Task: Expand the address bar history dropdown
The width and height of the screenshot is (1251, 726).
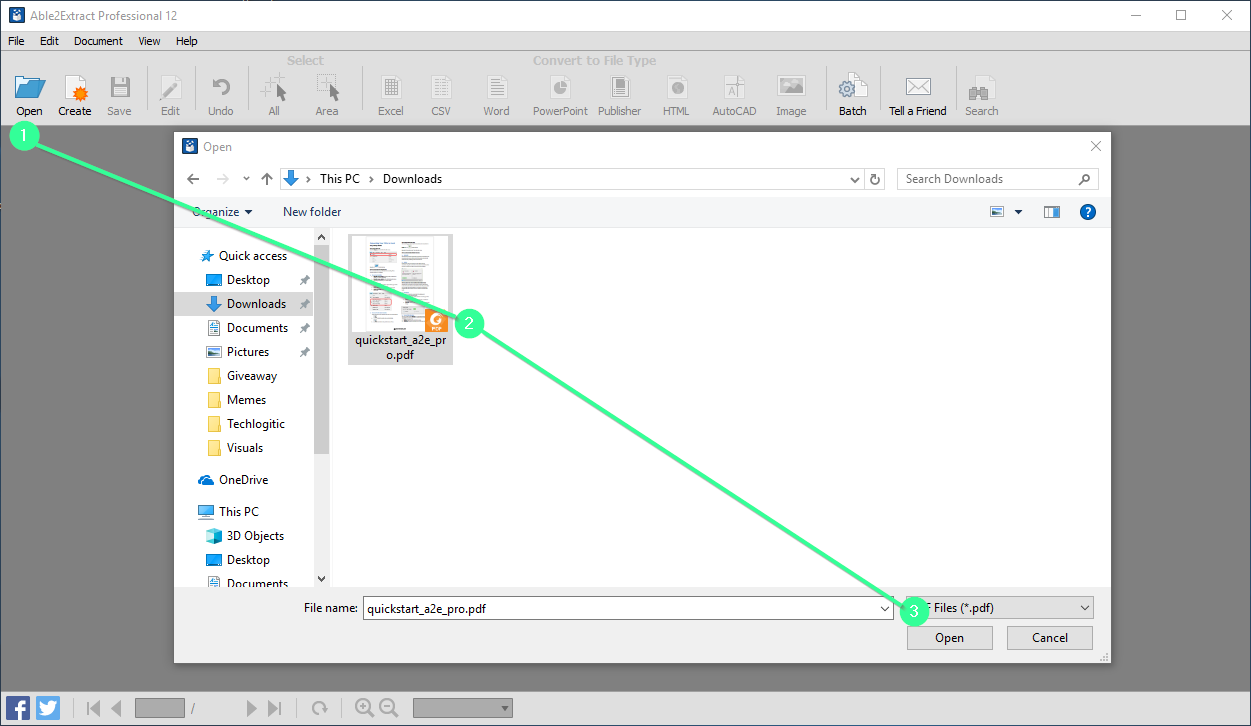Action: coord(855,180)
